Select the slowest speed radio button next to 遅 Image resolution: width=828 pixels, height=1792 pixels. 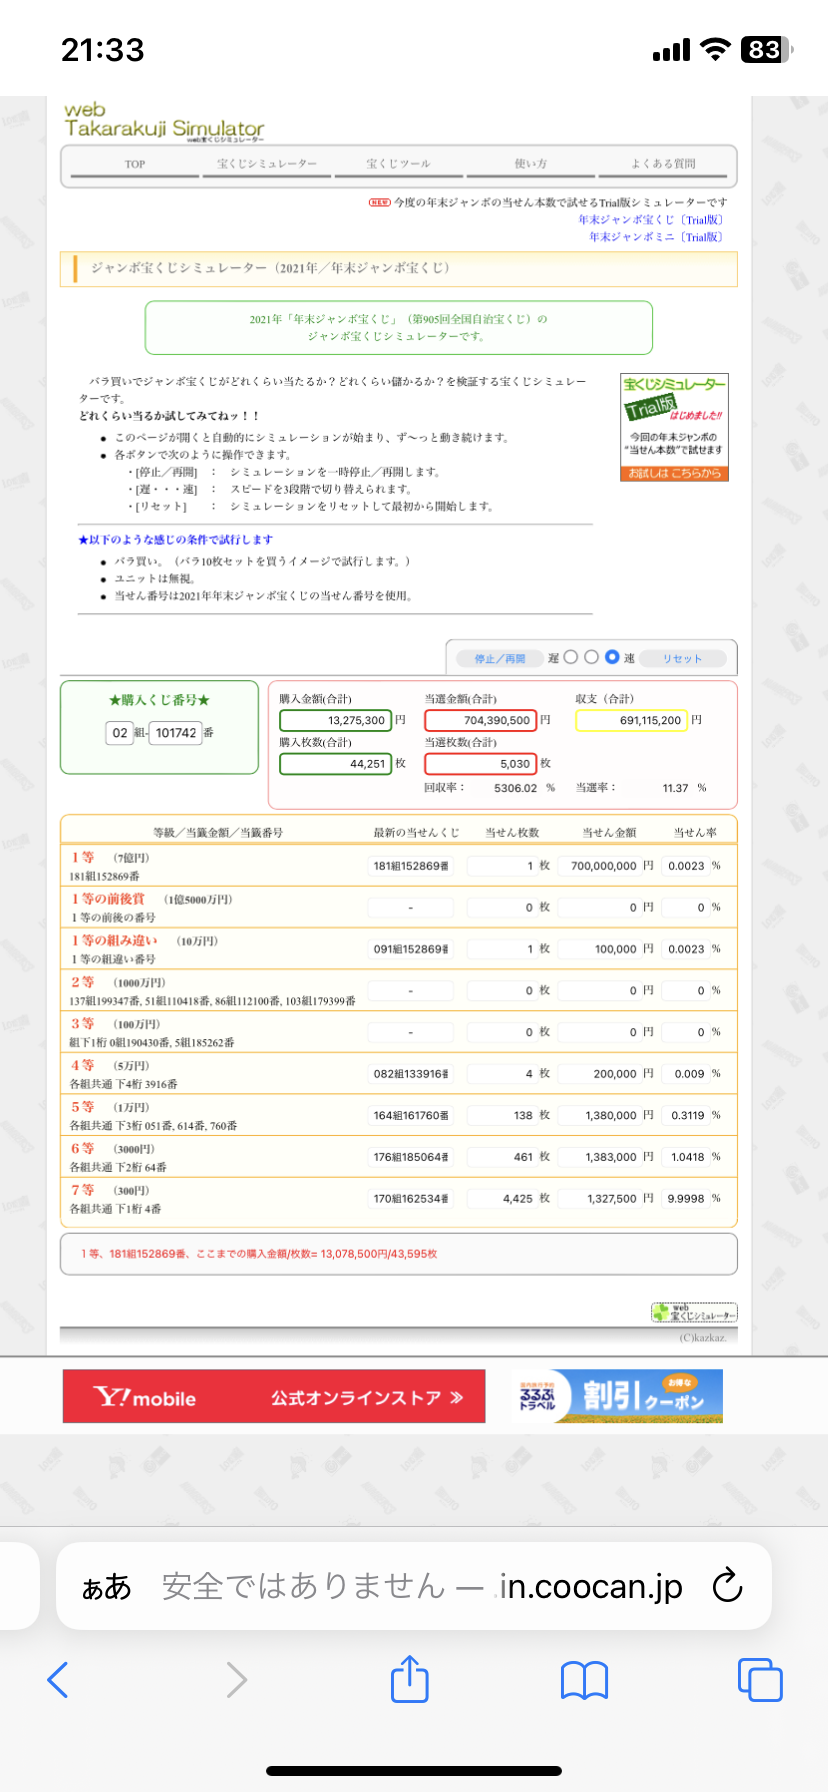tap(571, 657)
